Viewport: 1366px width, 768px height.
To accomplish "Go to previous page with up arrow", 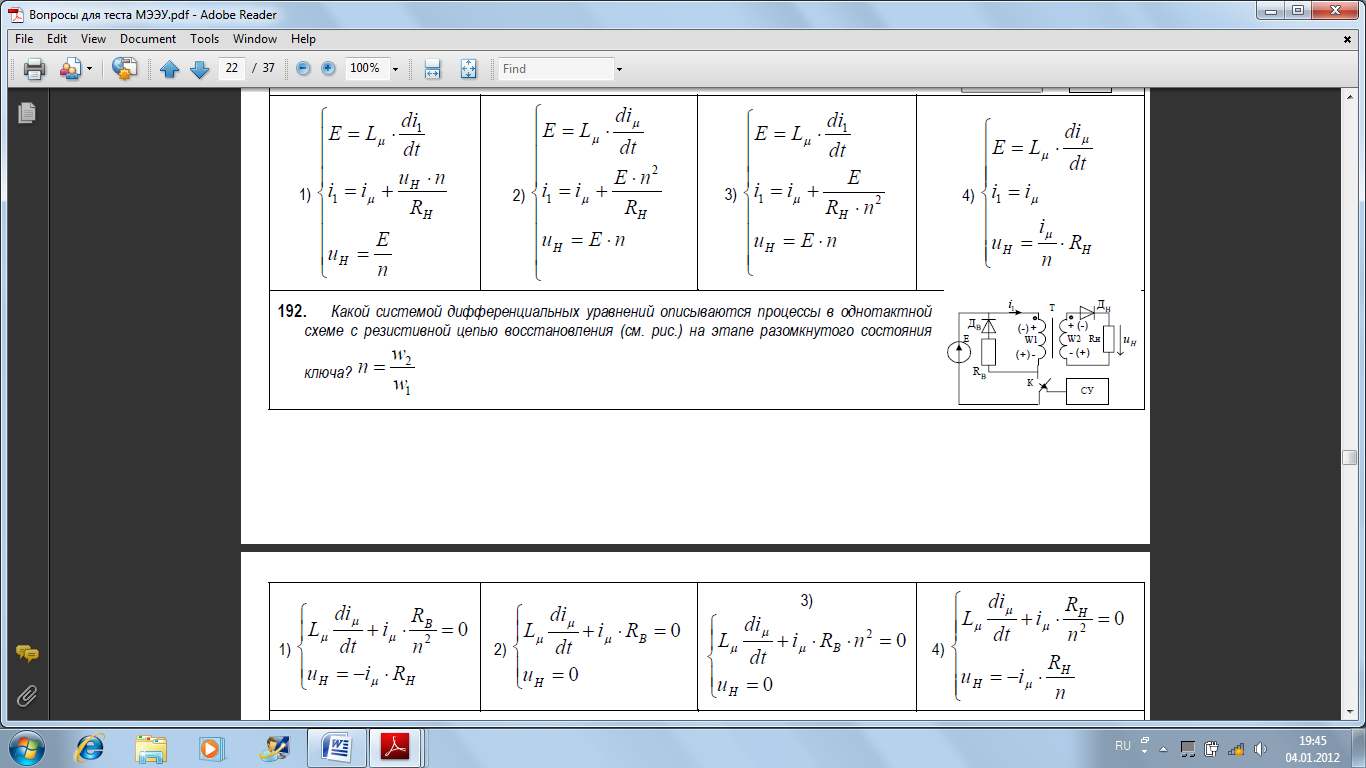I will pyautogui.click(x=169, y=69).
